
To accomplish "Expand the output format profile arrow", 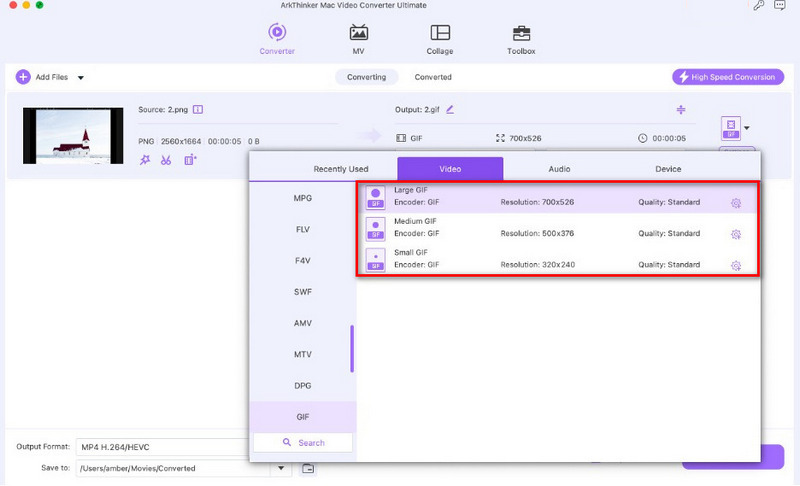I will (x=747, y=128).
